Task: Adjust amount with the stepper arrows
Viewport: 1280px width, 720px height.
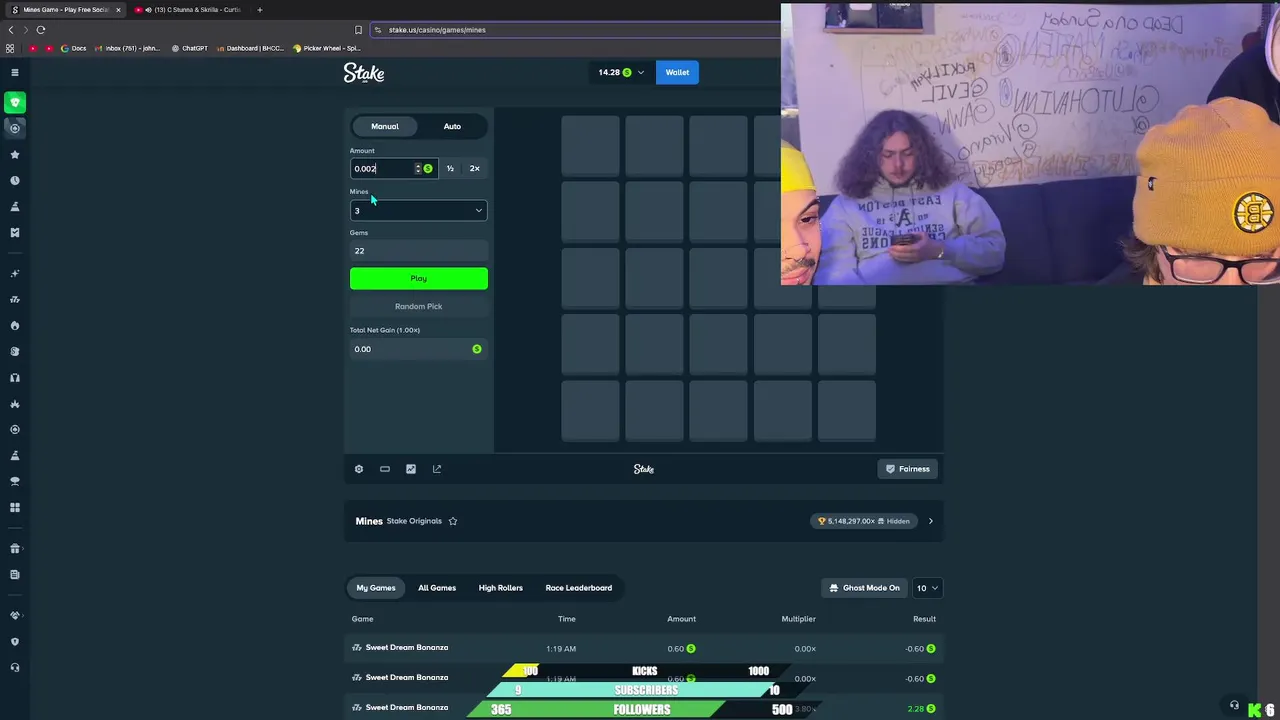Action: point(418,168)
